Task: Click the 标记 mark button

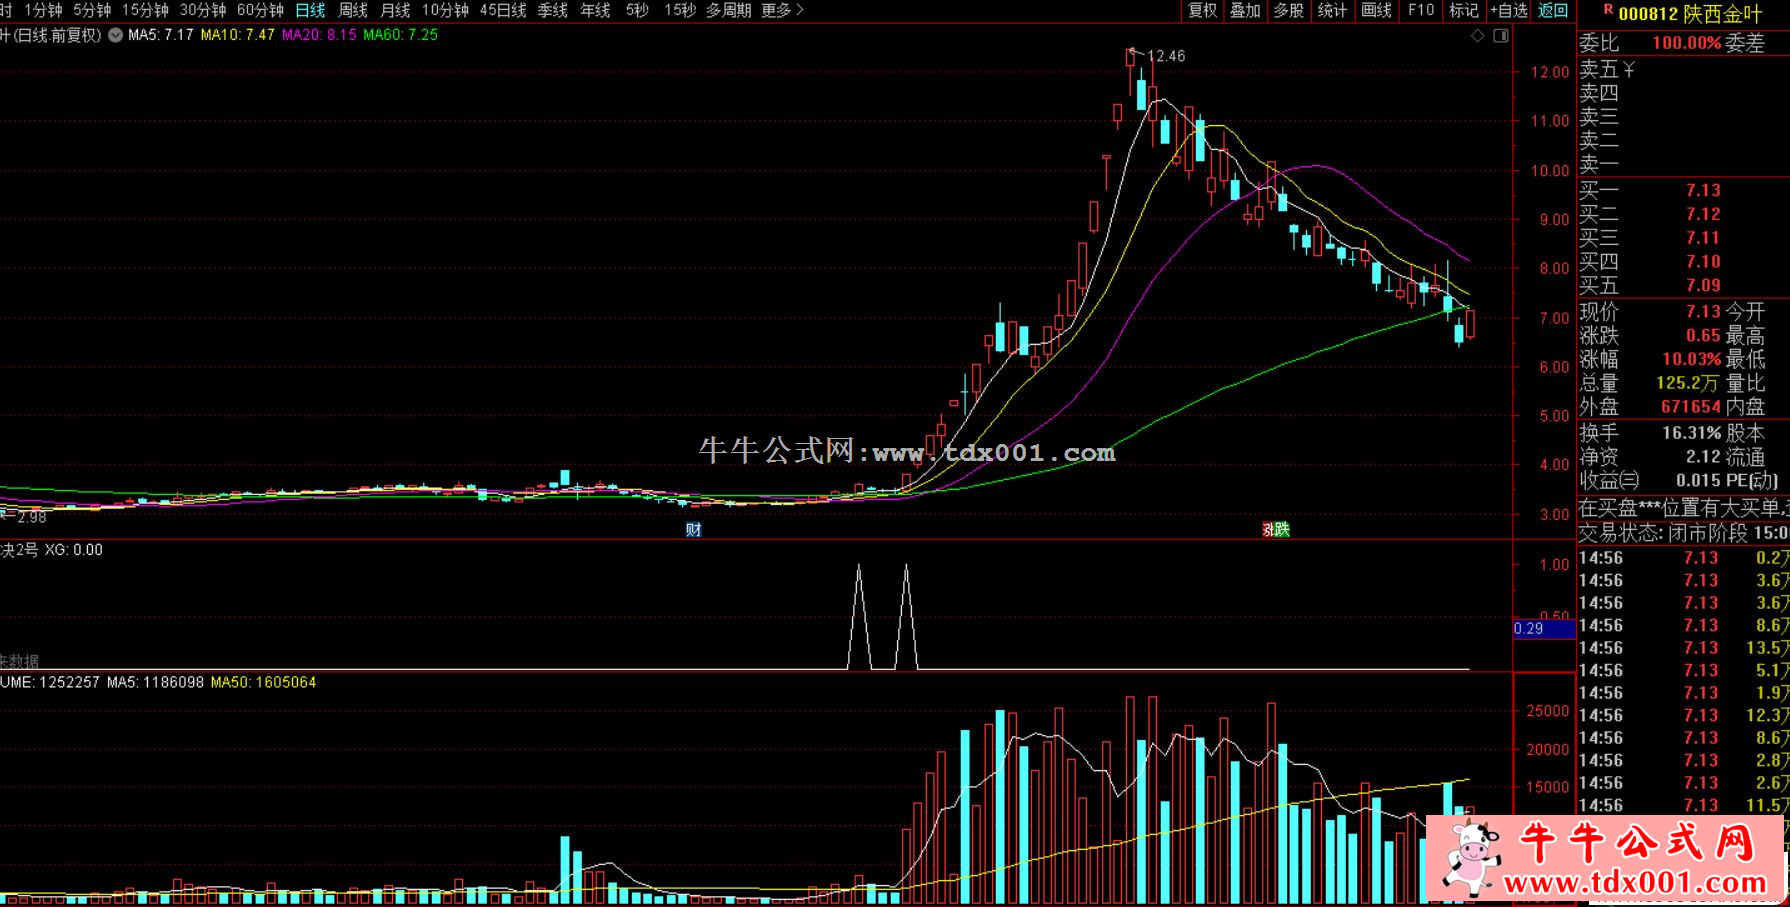Action: tap(1464, 10)
